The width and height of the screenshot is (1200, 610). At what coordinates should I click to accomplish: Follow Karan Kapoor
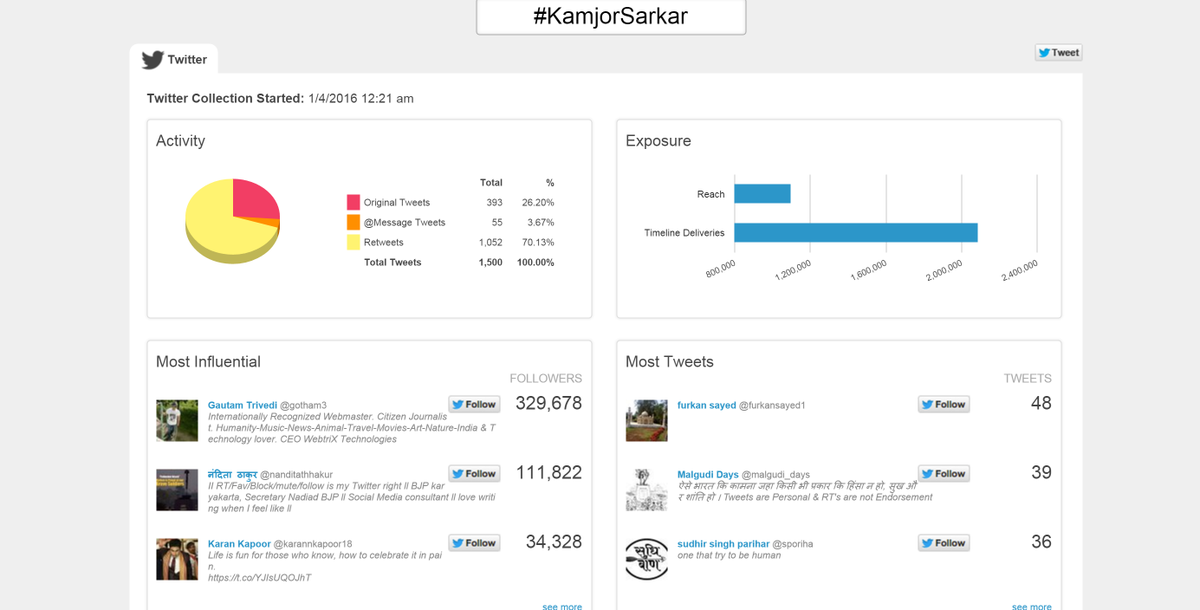474,543
